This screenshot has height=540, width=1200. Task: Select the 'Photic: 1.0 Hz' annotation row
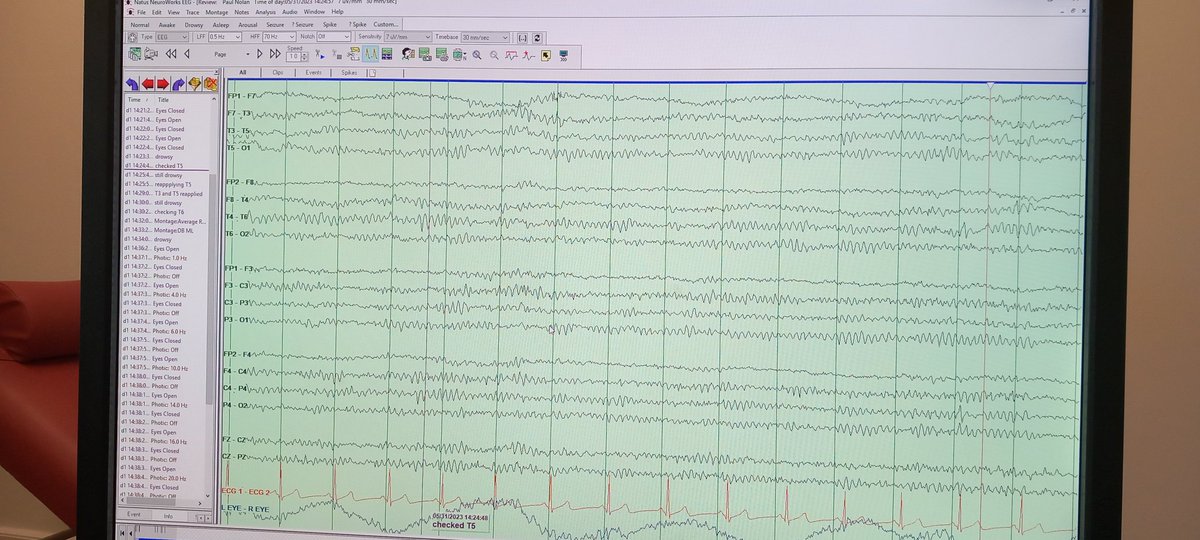tap(166, 258)
